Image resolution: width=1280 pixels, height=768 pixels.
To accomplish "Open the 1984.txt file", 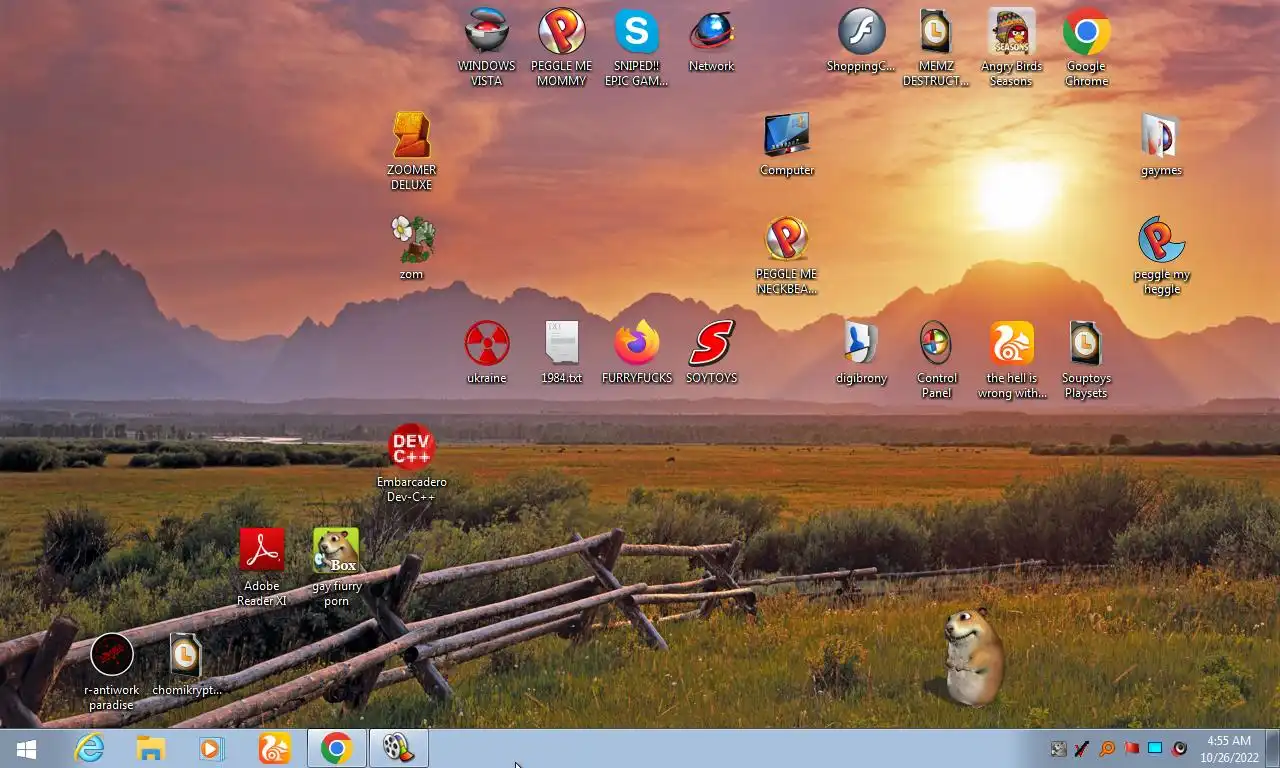I will [x=561, y=352].
